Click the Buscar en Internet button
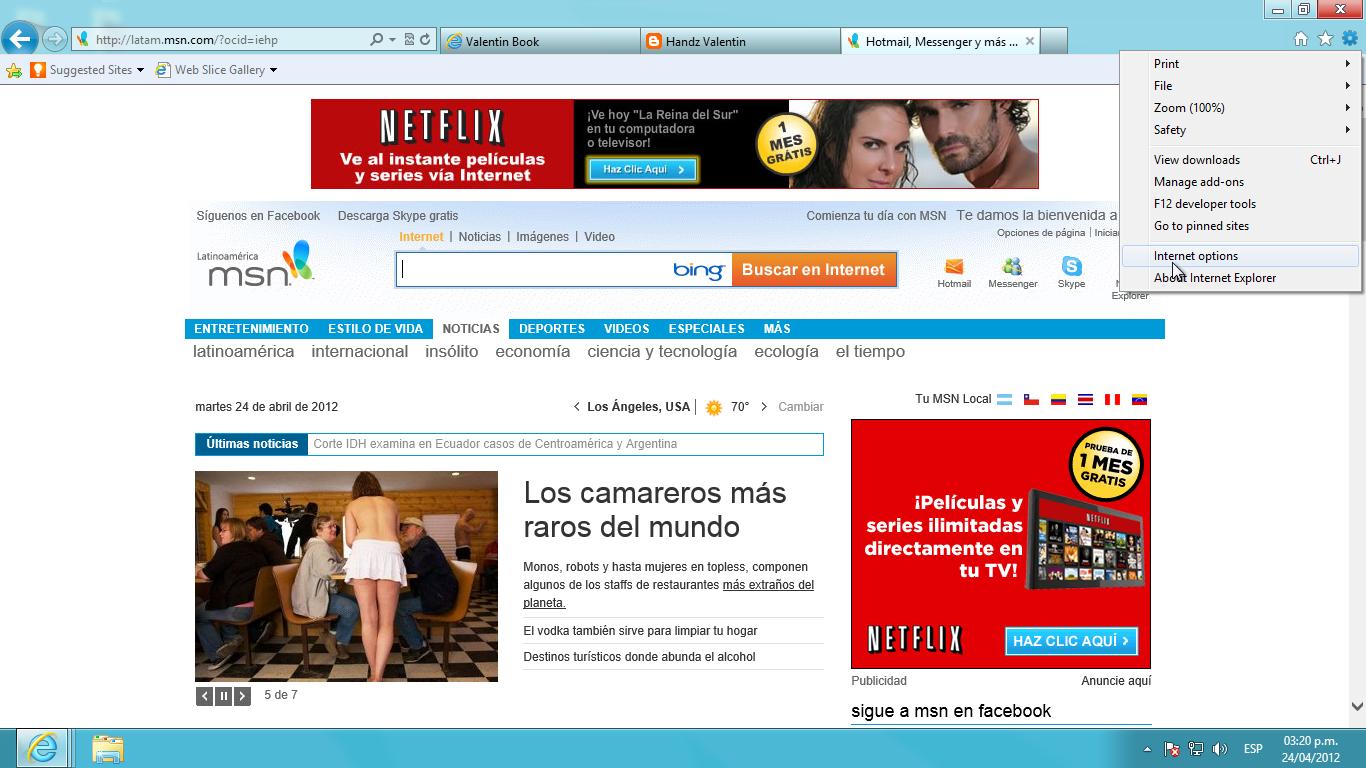1366x768 pixels. pyautogui.click(x=813, y=270)
